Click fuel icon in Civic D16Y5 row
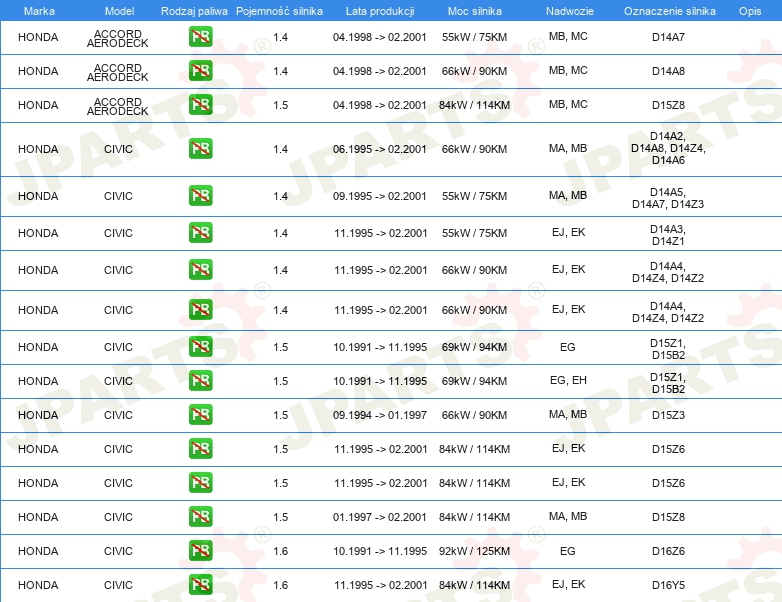Viewport: 782px width, 602px height. [x=200, y=585]
